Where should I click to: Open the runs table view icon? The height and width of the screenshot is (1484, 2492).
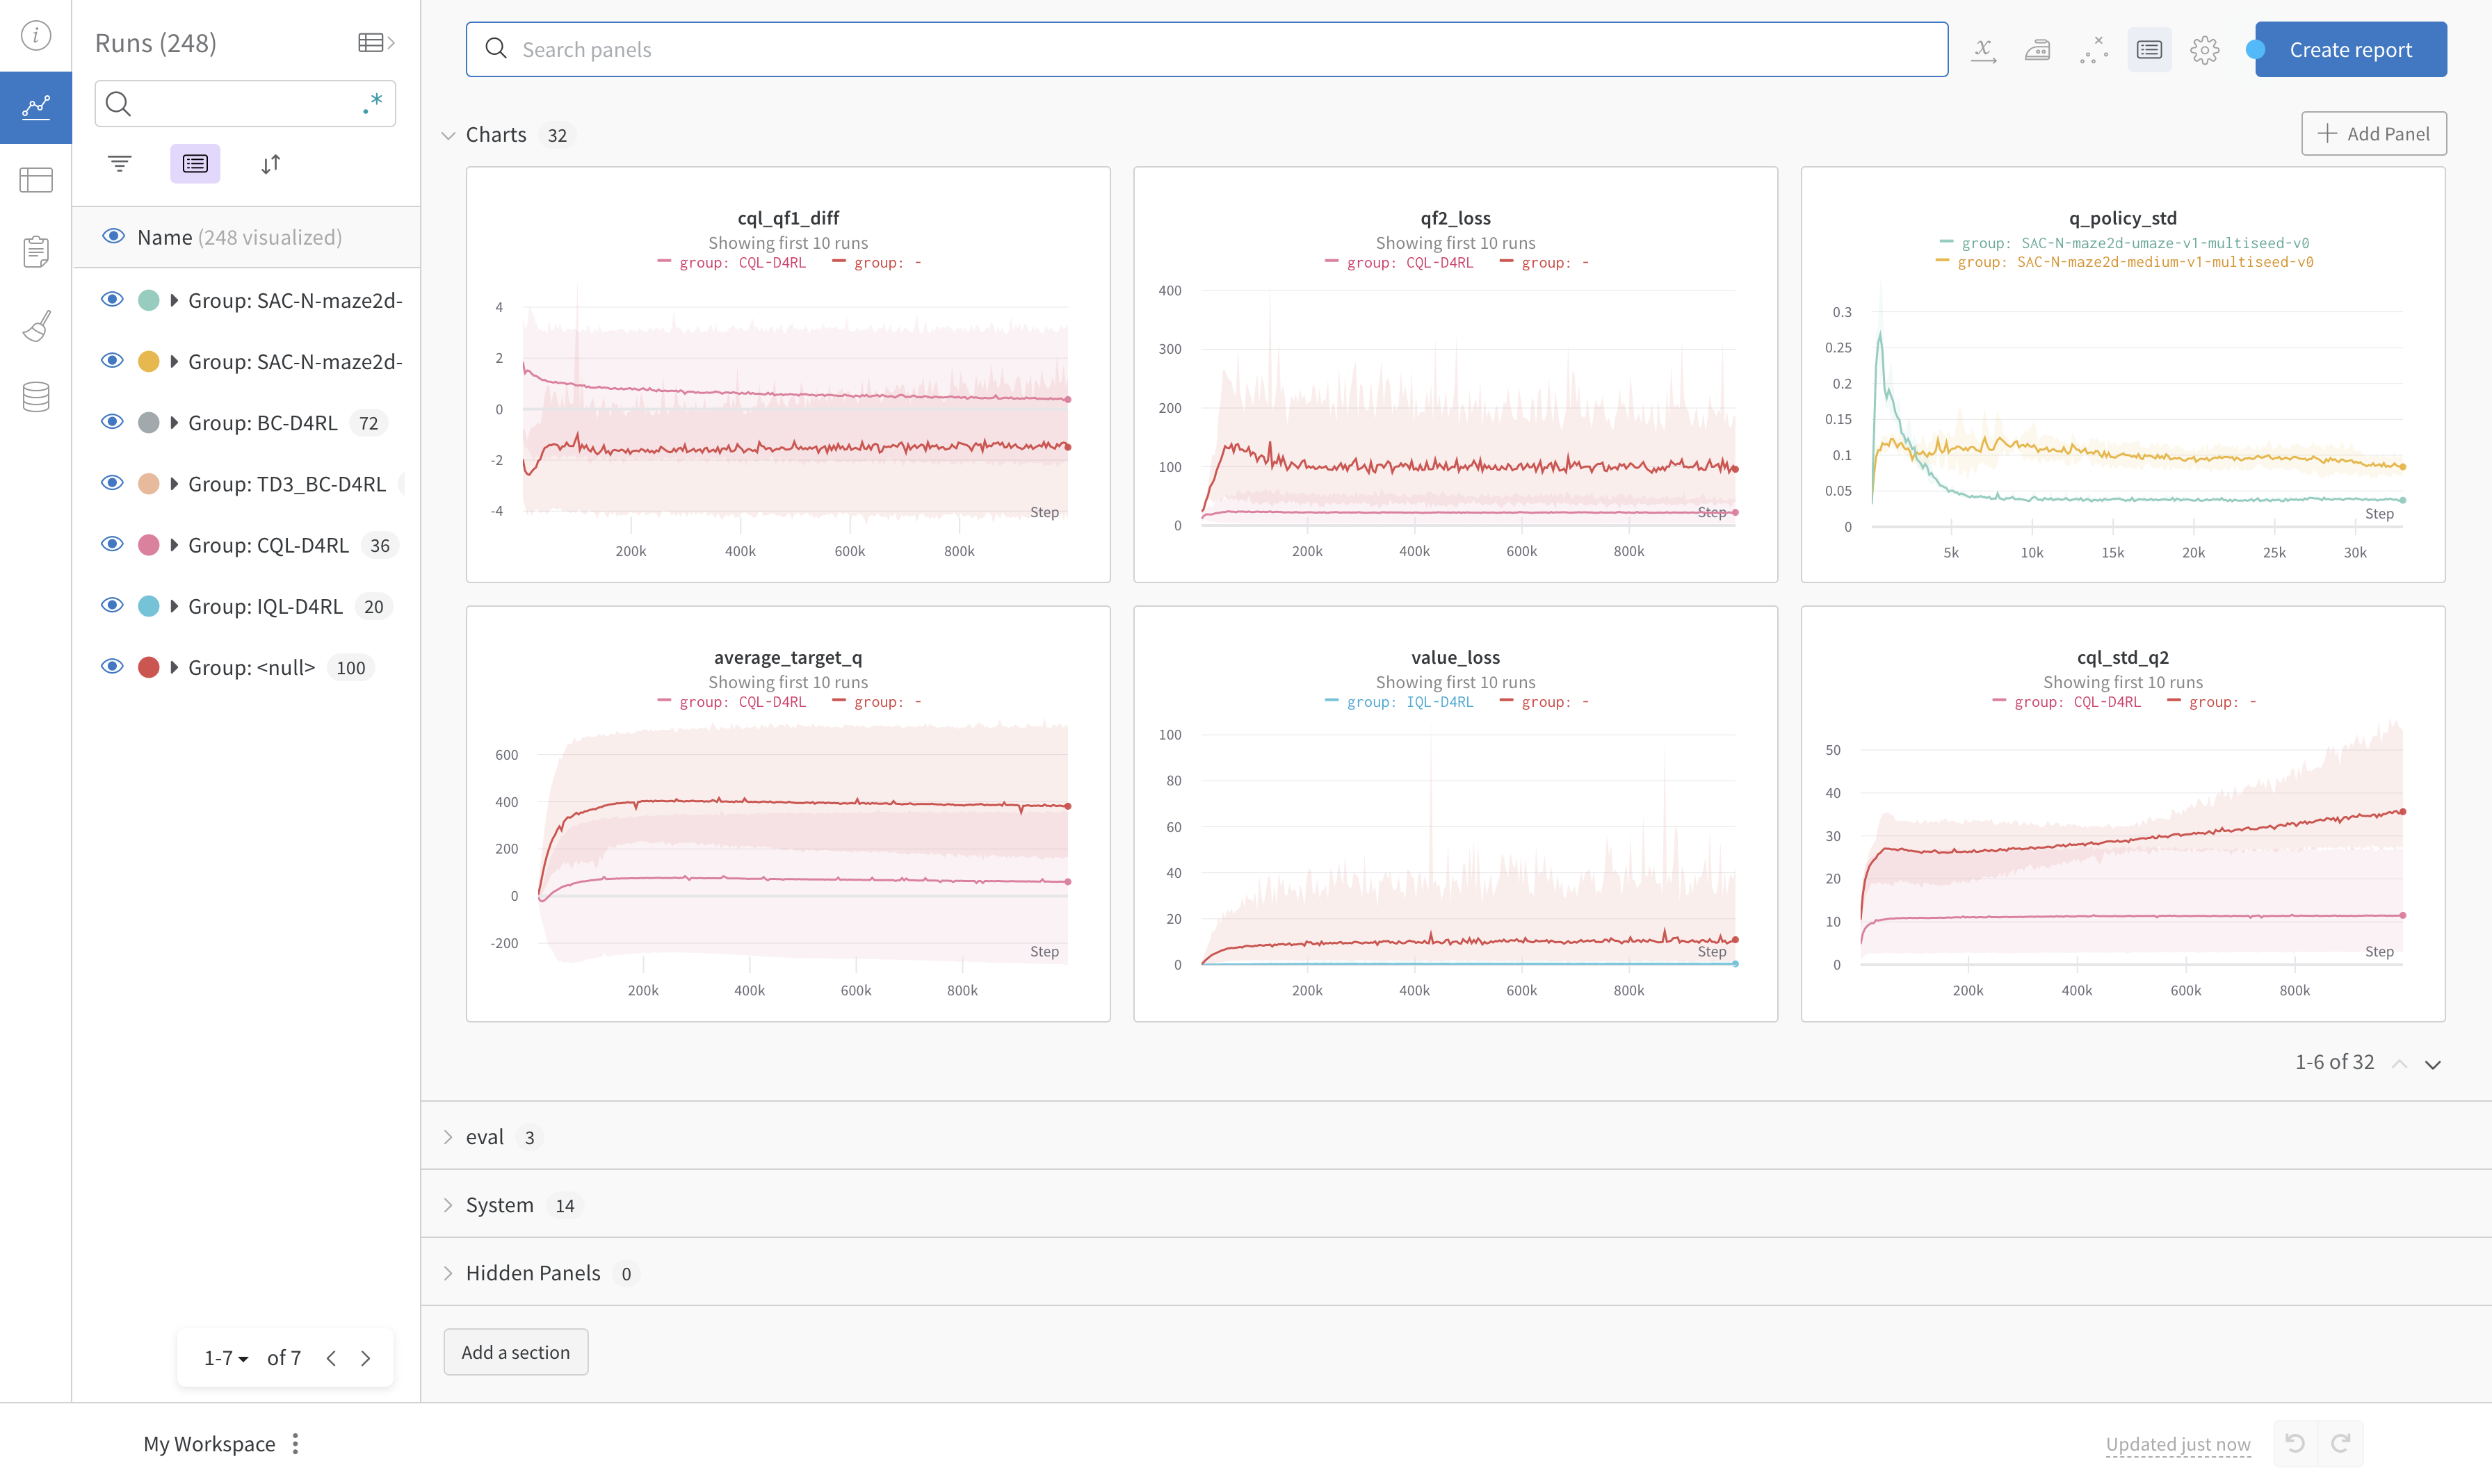(36, 180)
